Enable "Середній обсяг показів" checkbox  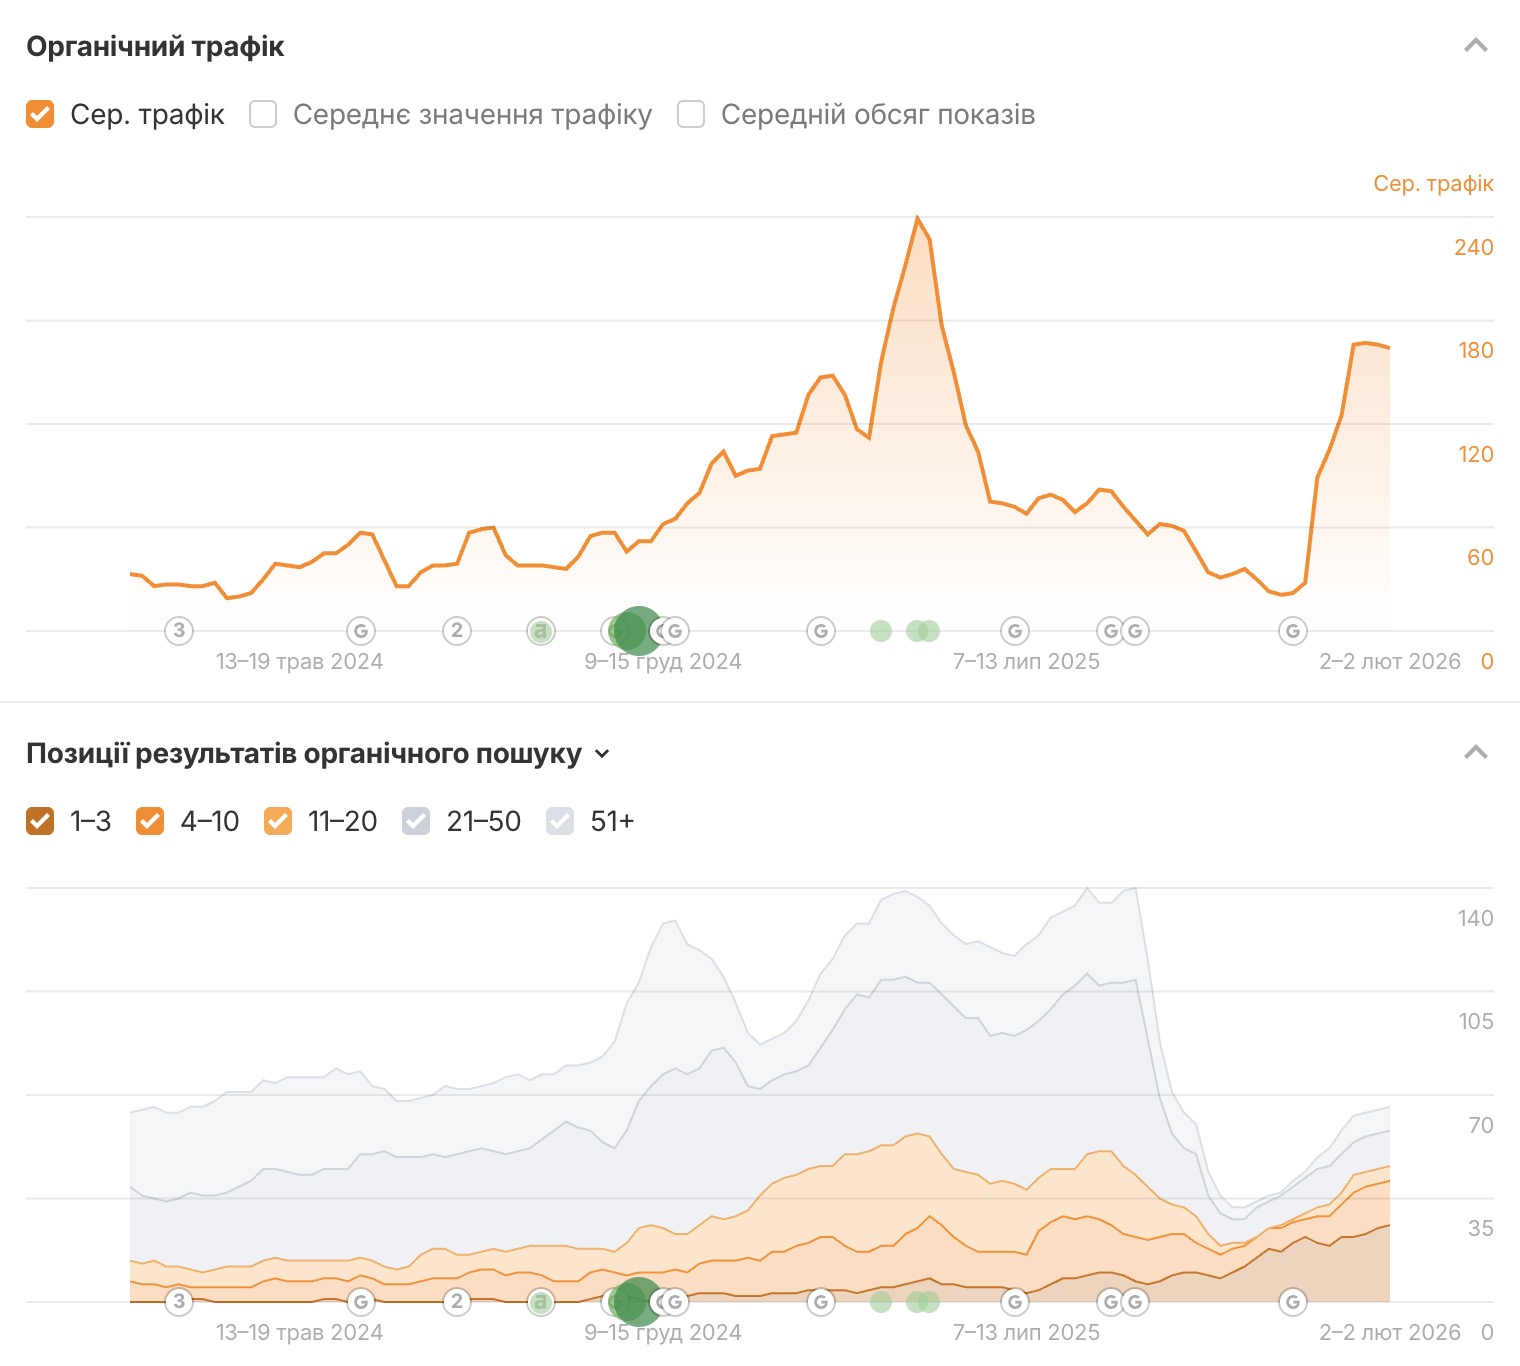point(691,115)
